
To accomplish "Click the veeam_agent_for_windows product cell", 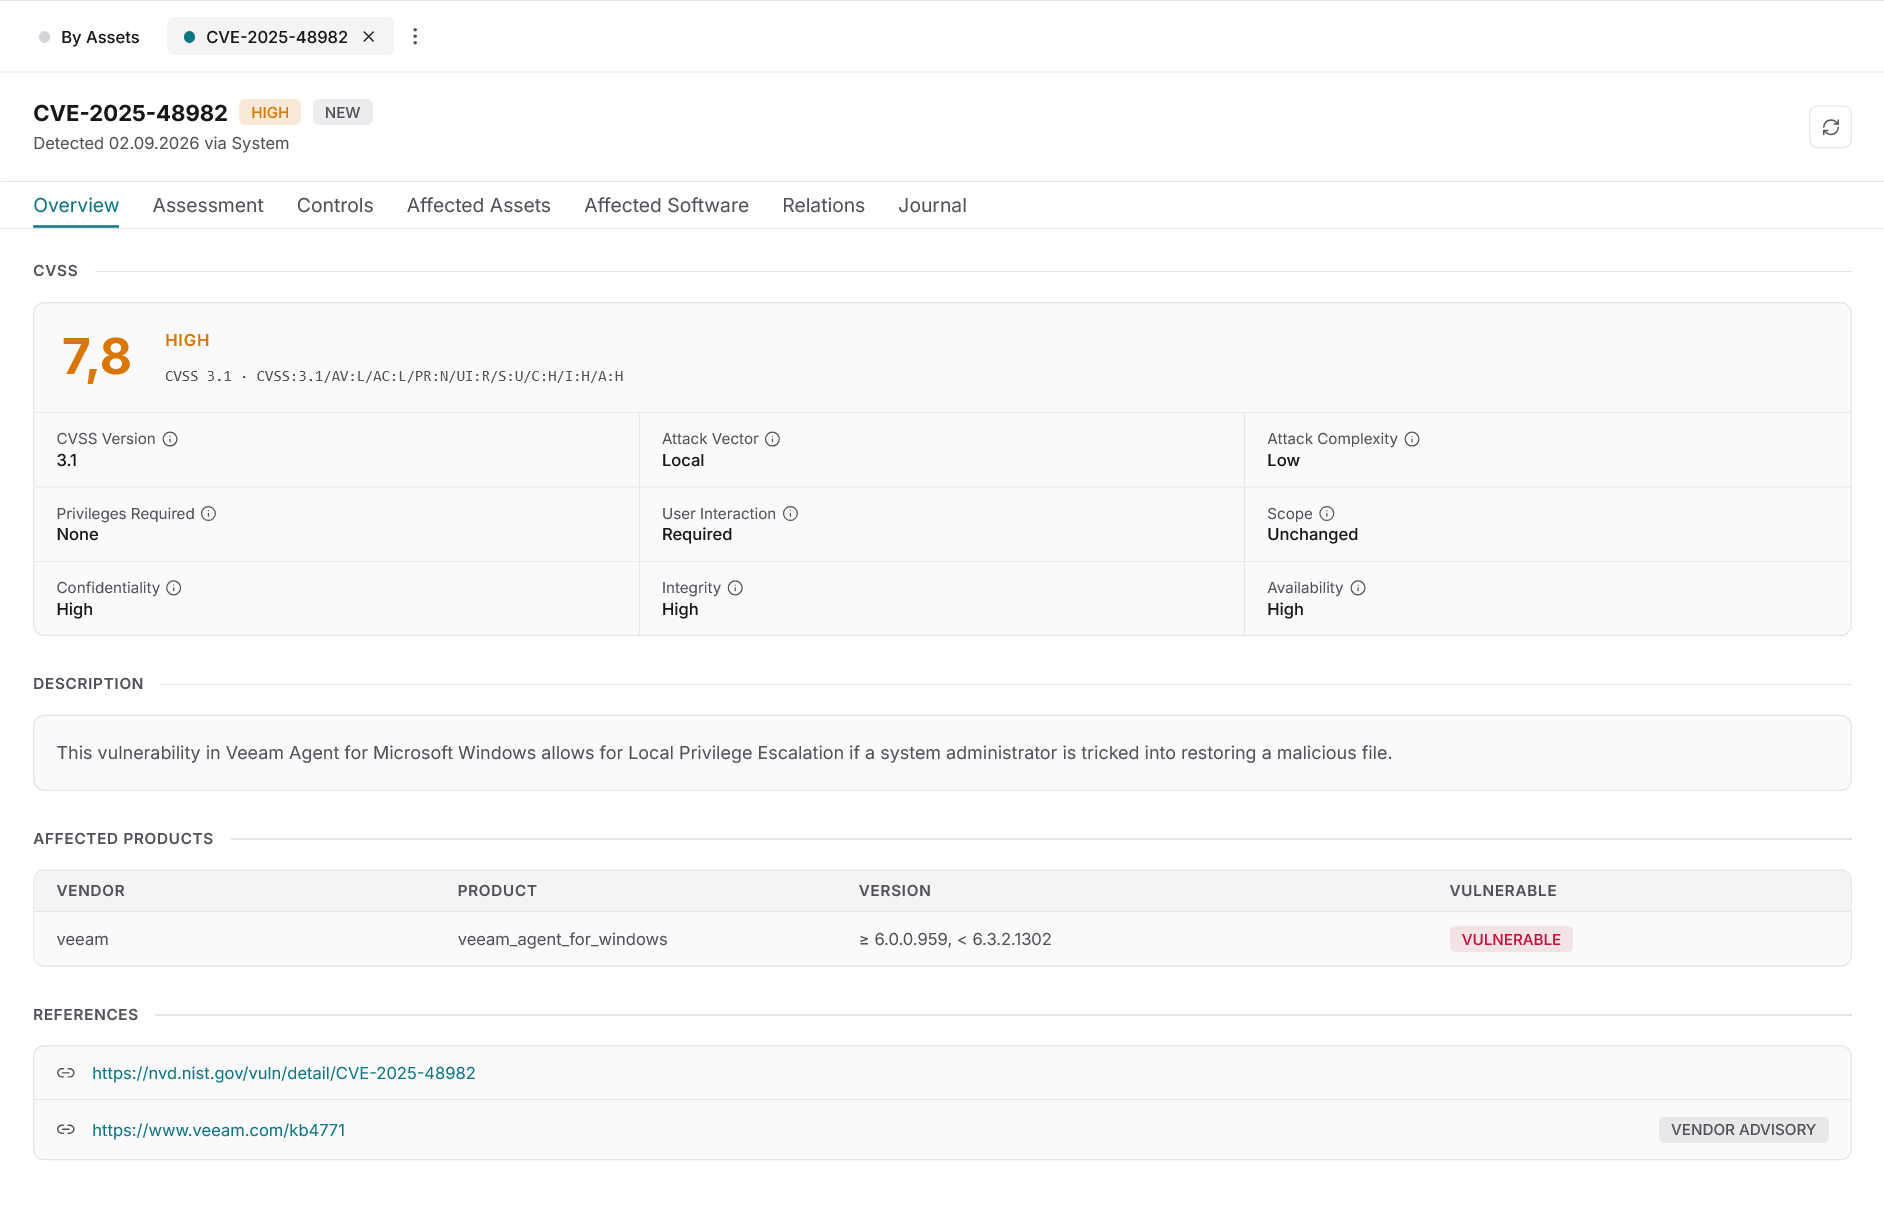I will [563, 939].
